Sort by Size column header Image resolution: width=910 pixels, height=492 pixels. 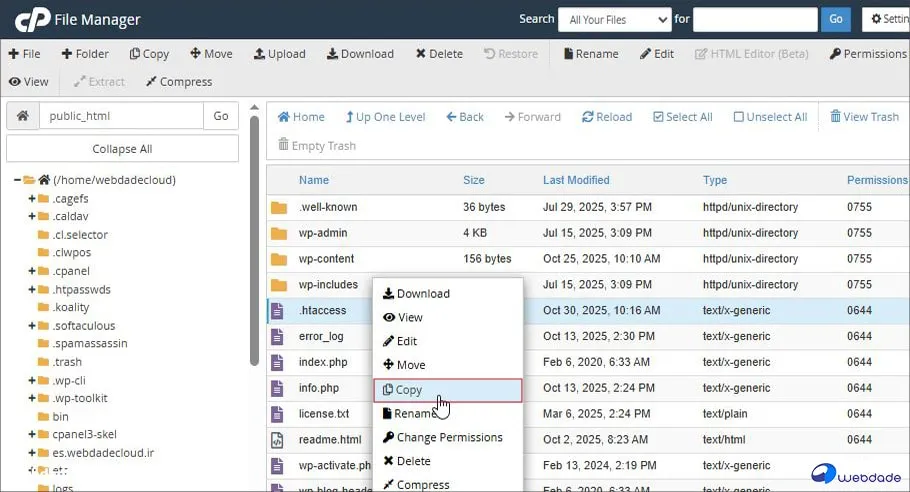474,180
